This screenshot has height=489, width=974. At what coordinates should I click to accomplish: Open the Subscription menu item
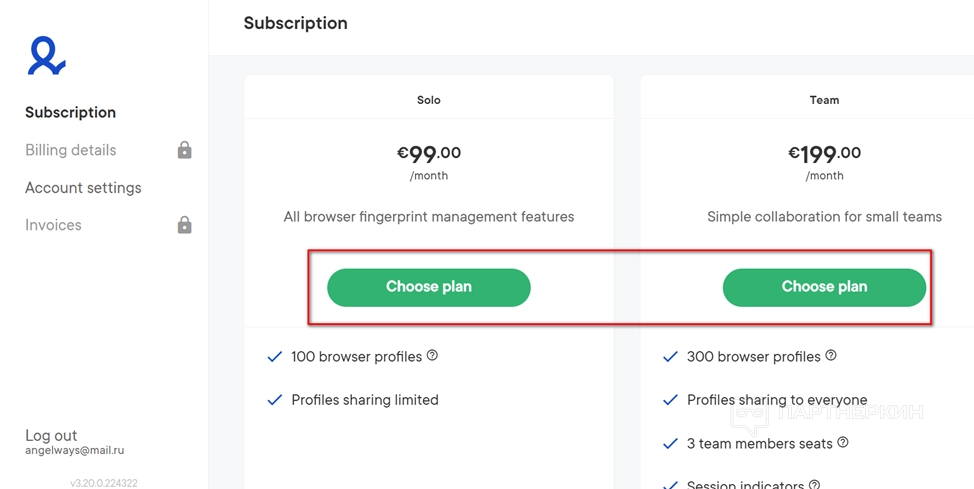[x=70, y=113]
